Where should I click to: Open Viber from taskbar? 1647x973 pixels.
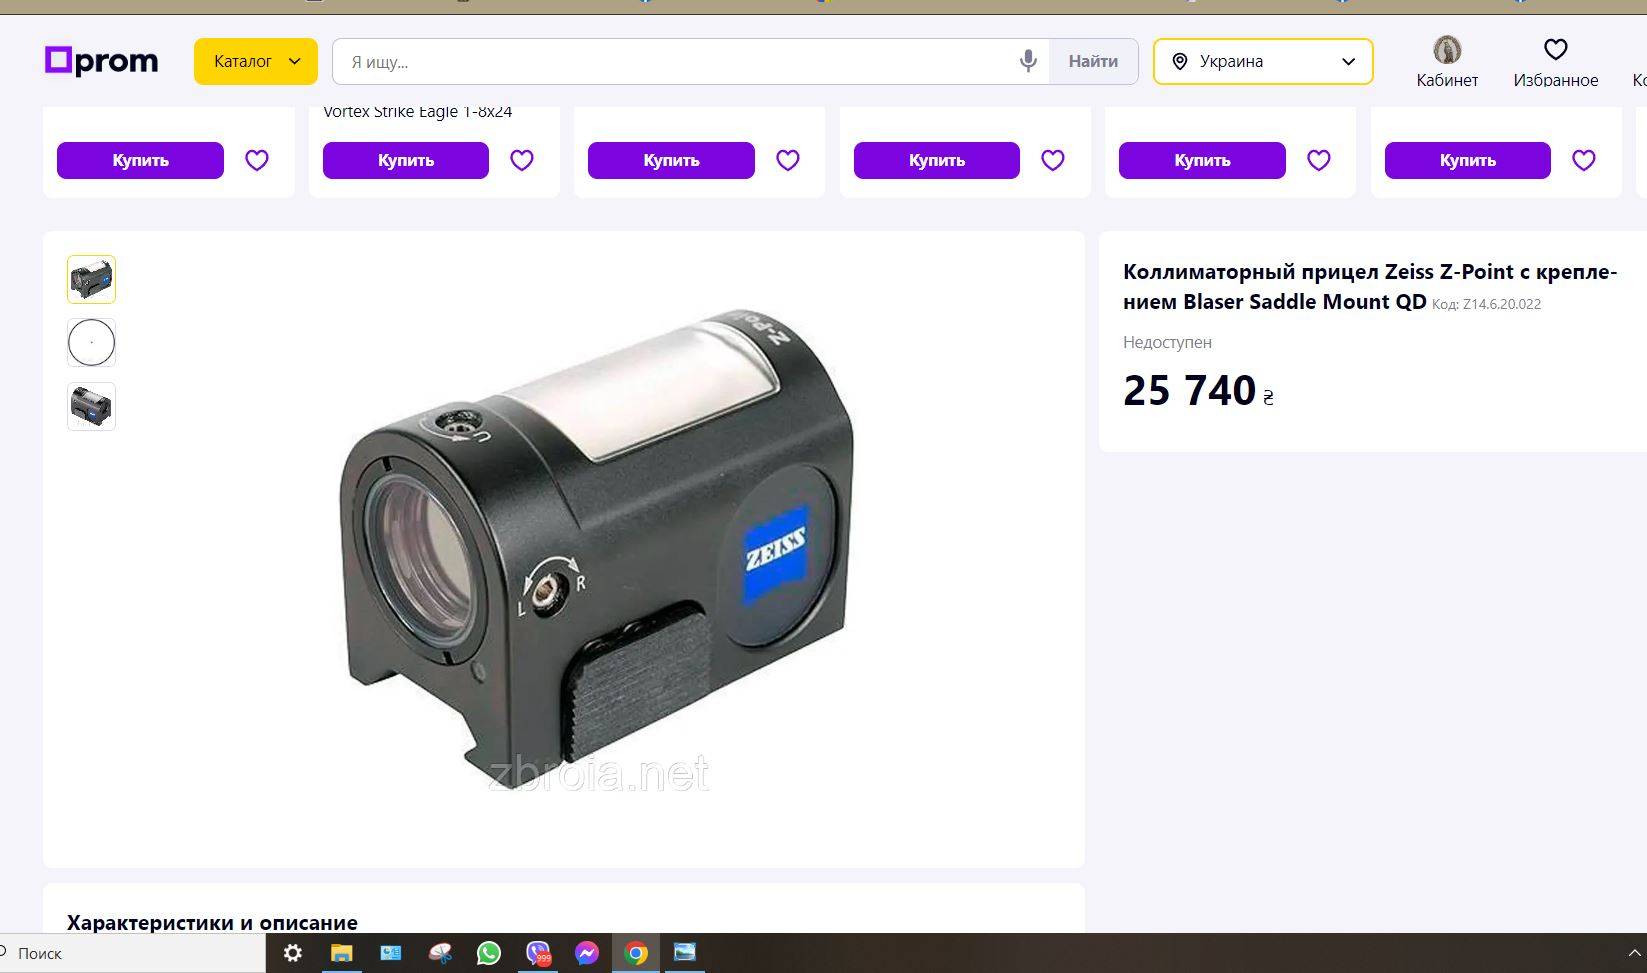(x=538, y=953)
